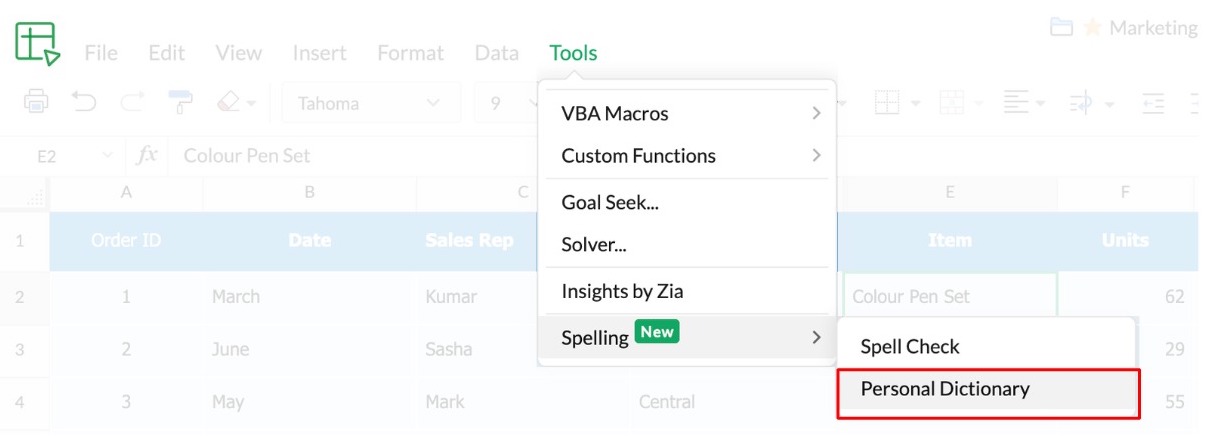Click the Goal Seek menu entry
The height and width of the screenshot is (439, 1206).
point(610,202)
